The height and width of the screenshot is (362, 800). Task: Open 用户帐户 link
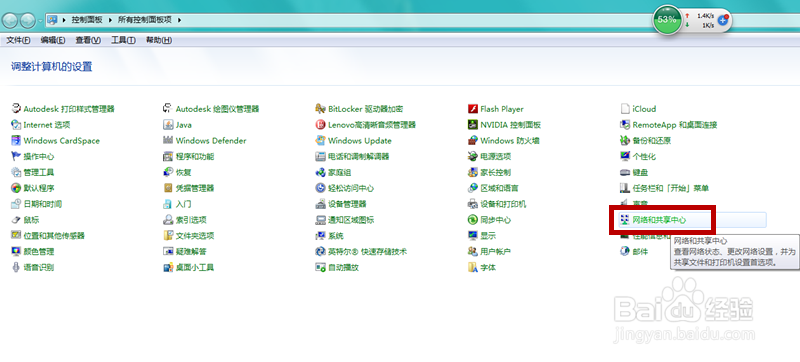tap(495, 251)
